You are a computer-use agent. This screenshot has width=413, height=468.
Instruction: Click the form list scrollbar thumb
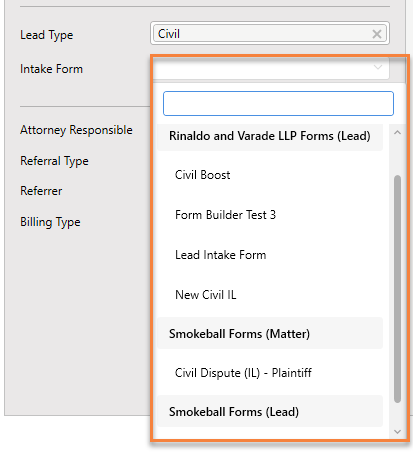tap(397, 289)
